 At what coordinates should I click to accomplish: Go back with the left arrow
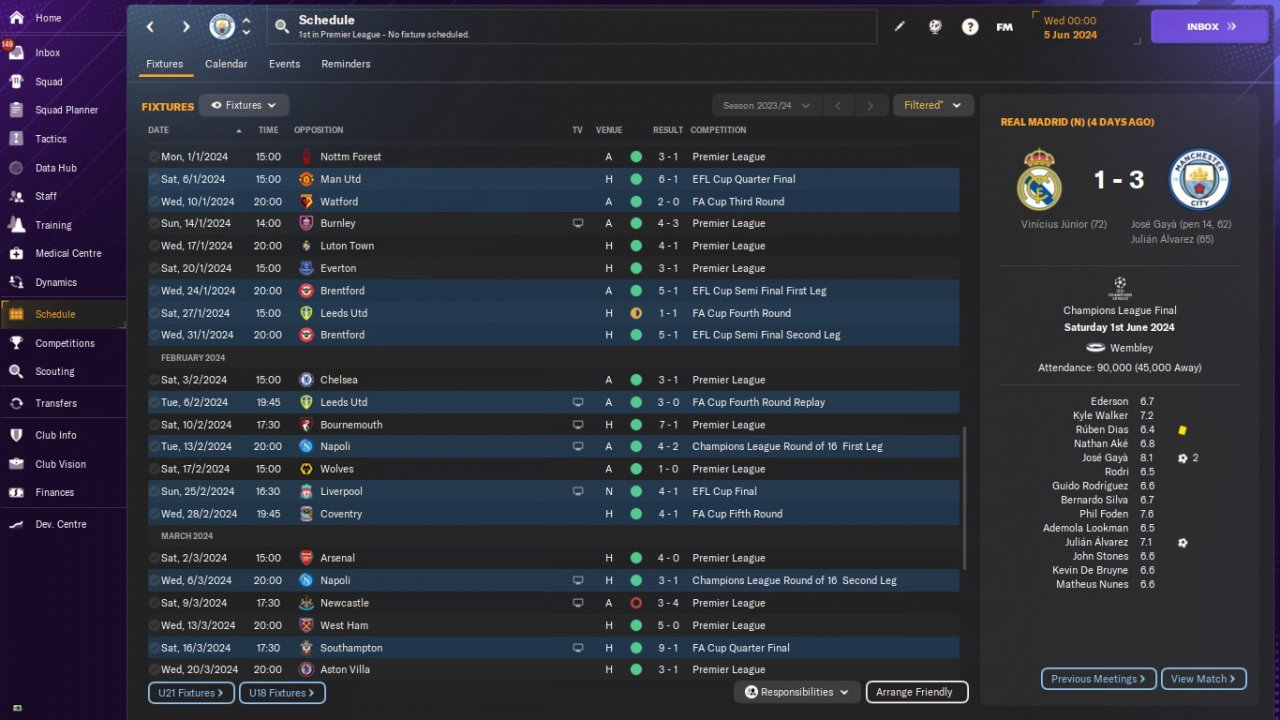pos(150,27)
